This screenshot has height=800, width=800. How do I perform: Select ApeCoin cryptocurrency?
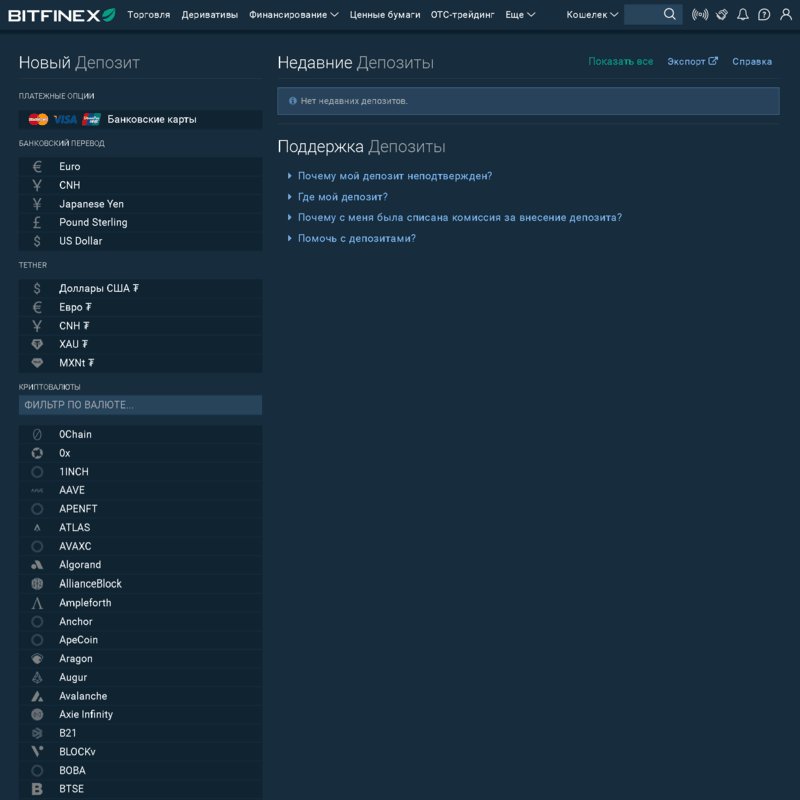(140, 640)
